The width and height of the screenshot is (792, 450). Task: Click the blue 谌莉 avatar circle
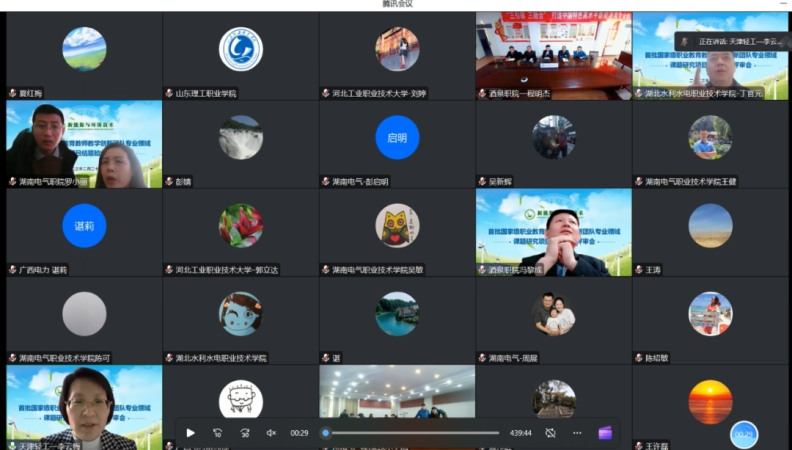click(84, 225)
